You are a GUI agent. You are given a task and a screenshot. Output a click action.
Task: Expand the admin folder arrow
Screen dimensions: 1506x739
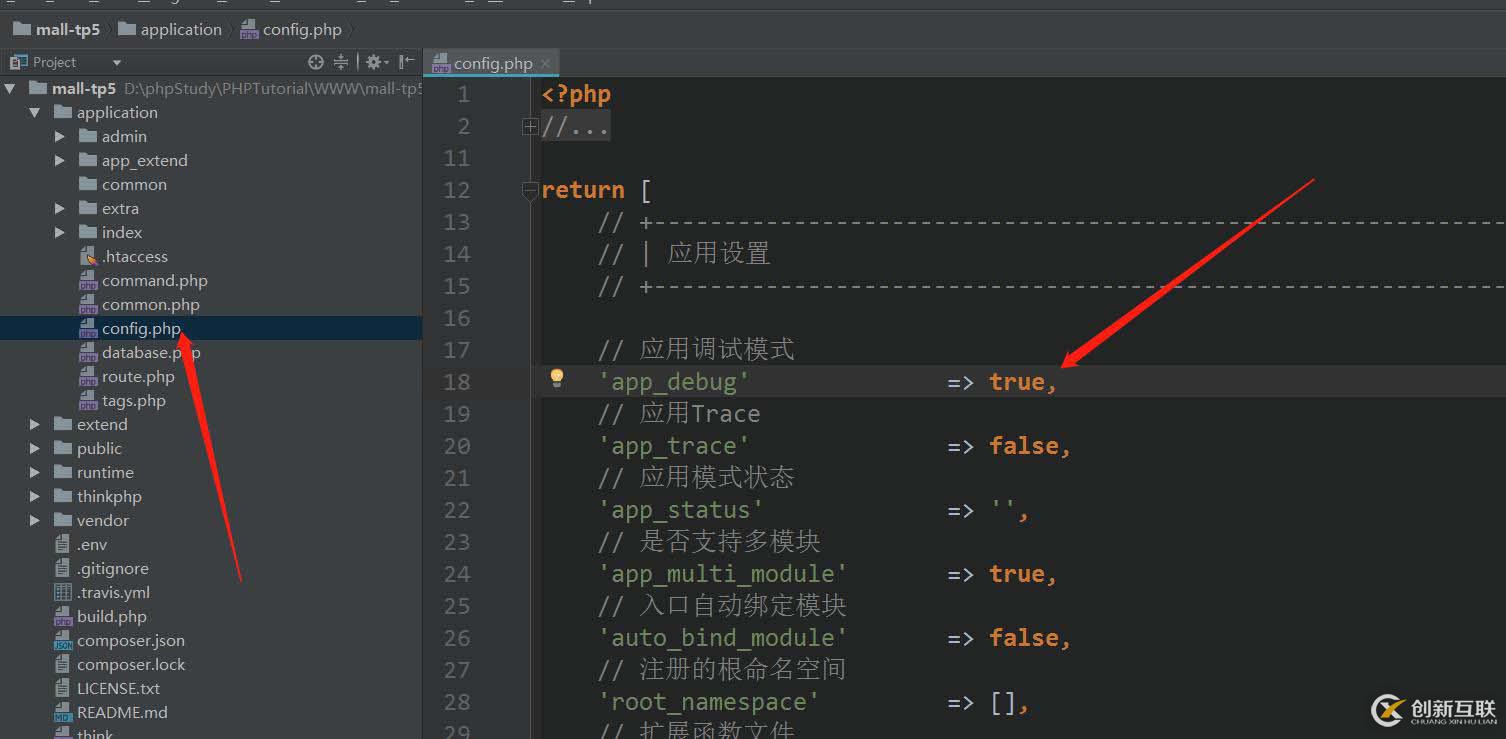pyautogui.click(x=60, y=136)
